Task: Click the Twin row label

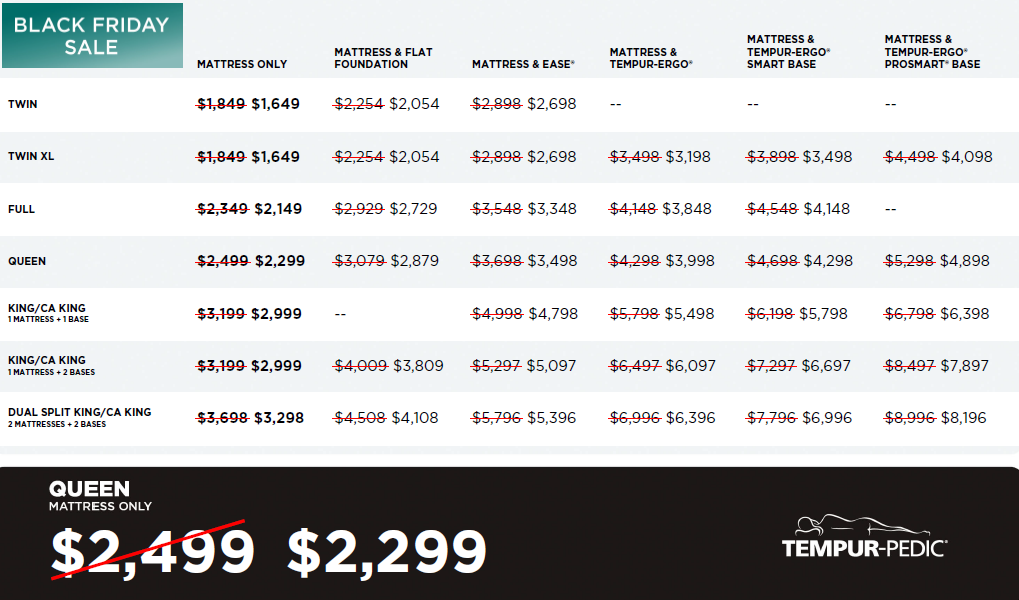Action: click(x=22, y=104)
